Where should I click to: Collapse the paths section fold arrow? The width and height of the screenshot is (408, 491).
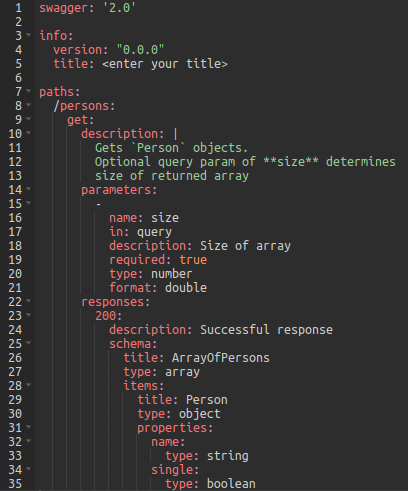click(29, 91)
